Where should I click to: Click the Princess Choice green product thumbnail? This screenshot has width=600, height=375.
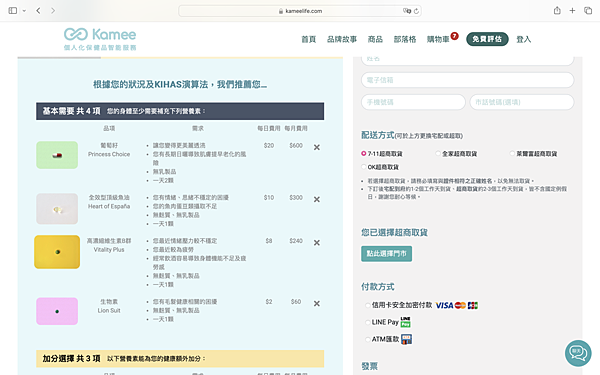pyautogui.click(x=57, y=155)
